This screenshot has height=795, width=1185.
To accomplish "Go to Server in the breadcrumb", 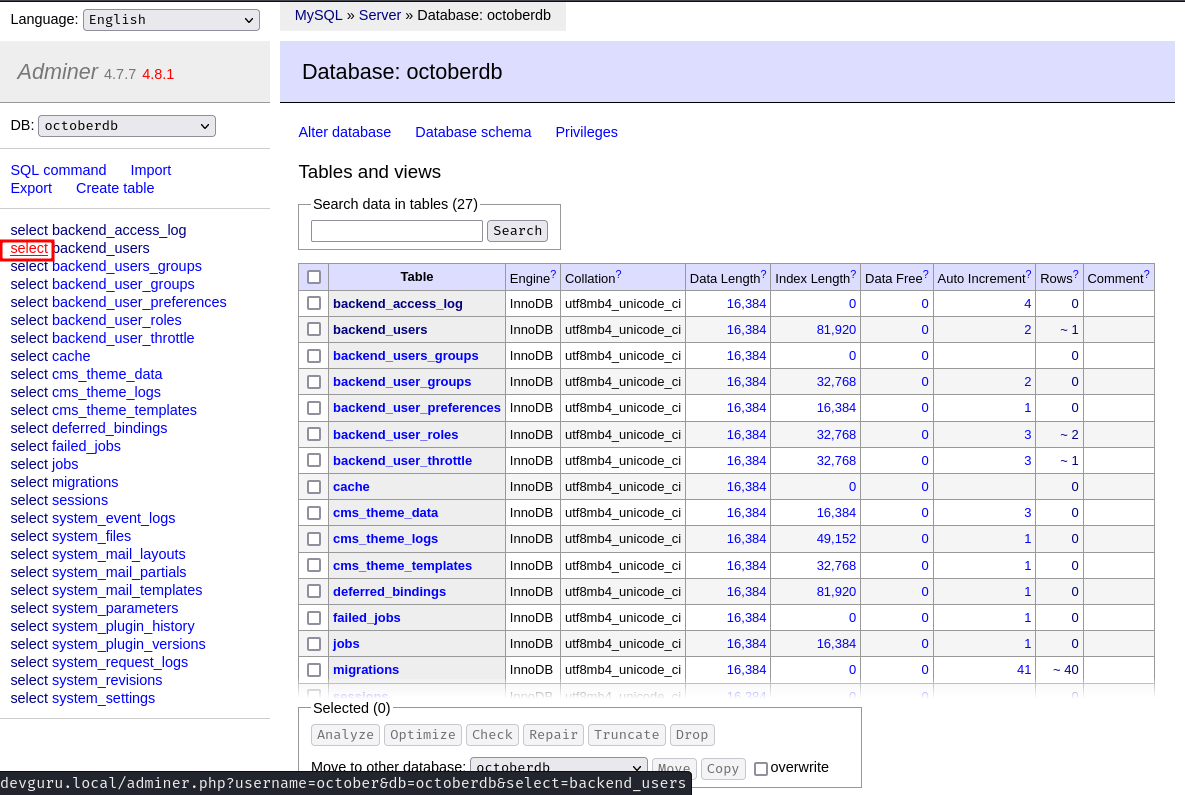I will [x=379, y=15].
